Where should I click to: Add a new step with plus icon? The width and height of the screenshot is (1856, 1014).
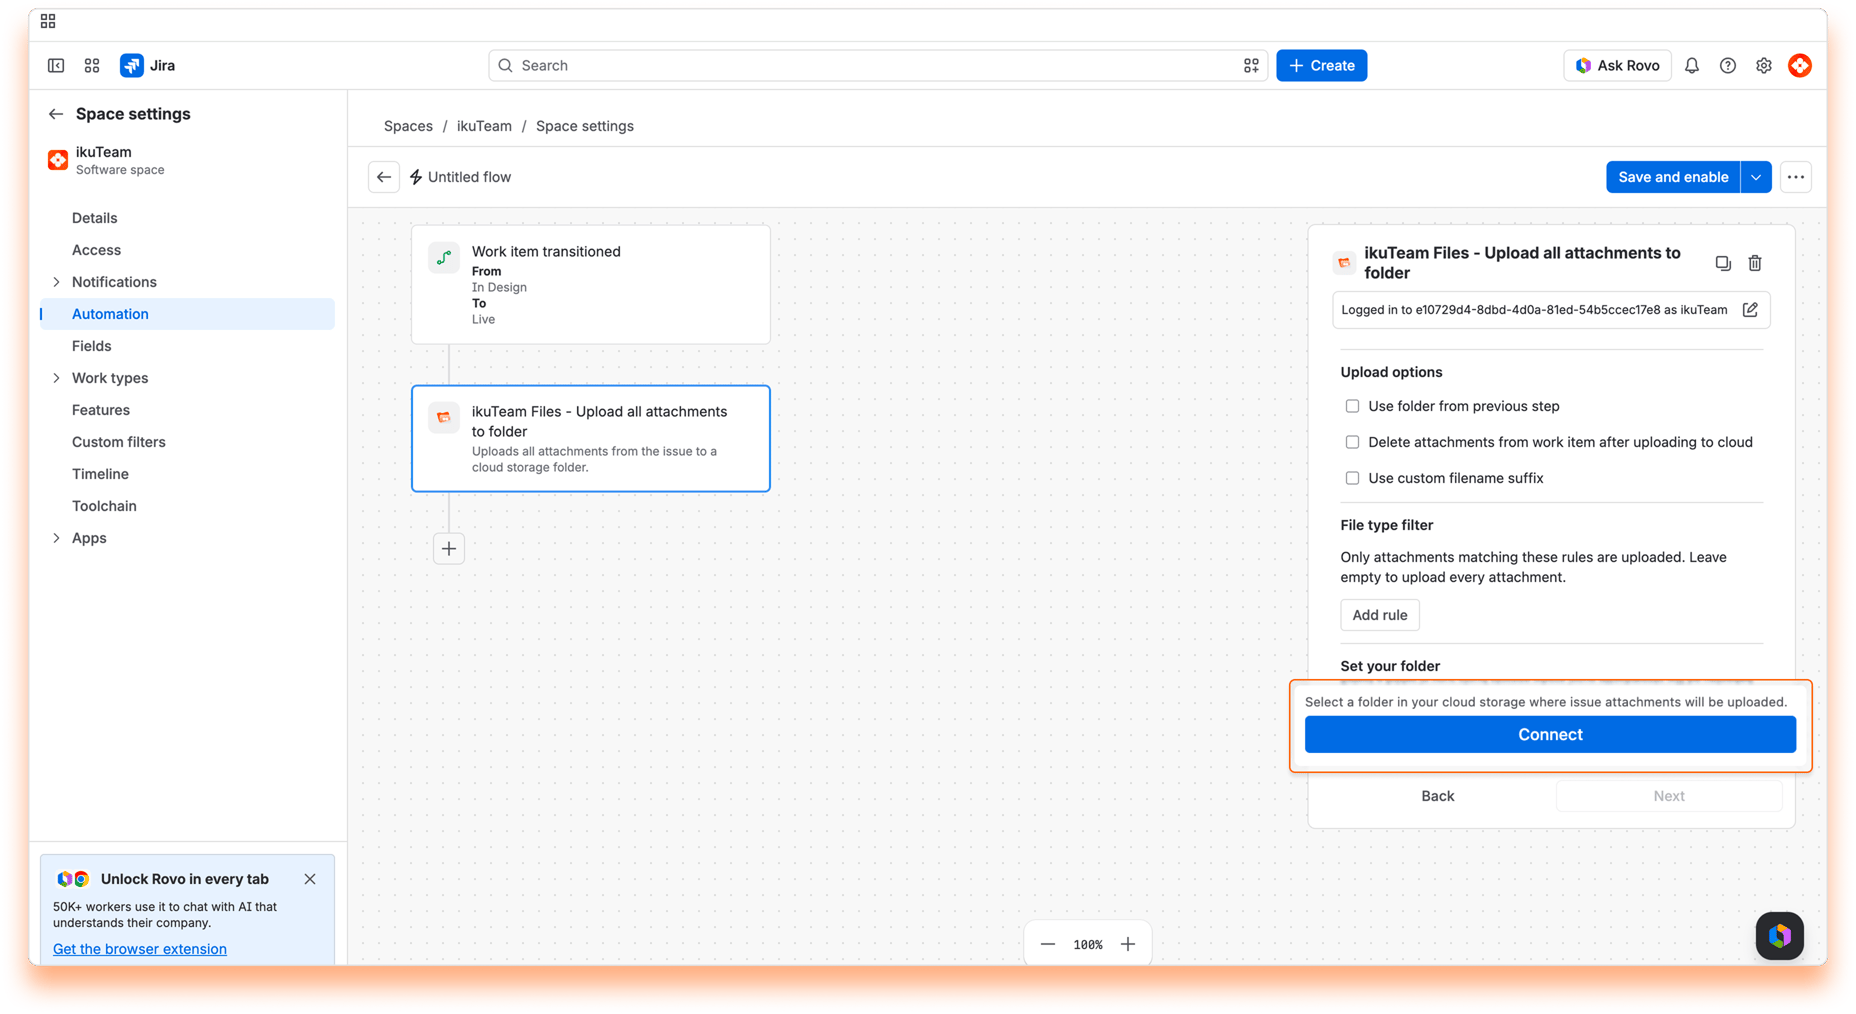pos(449,548)
